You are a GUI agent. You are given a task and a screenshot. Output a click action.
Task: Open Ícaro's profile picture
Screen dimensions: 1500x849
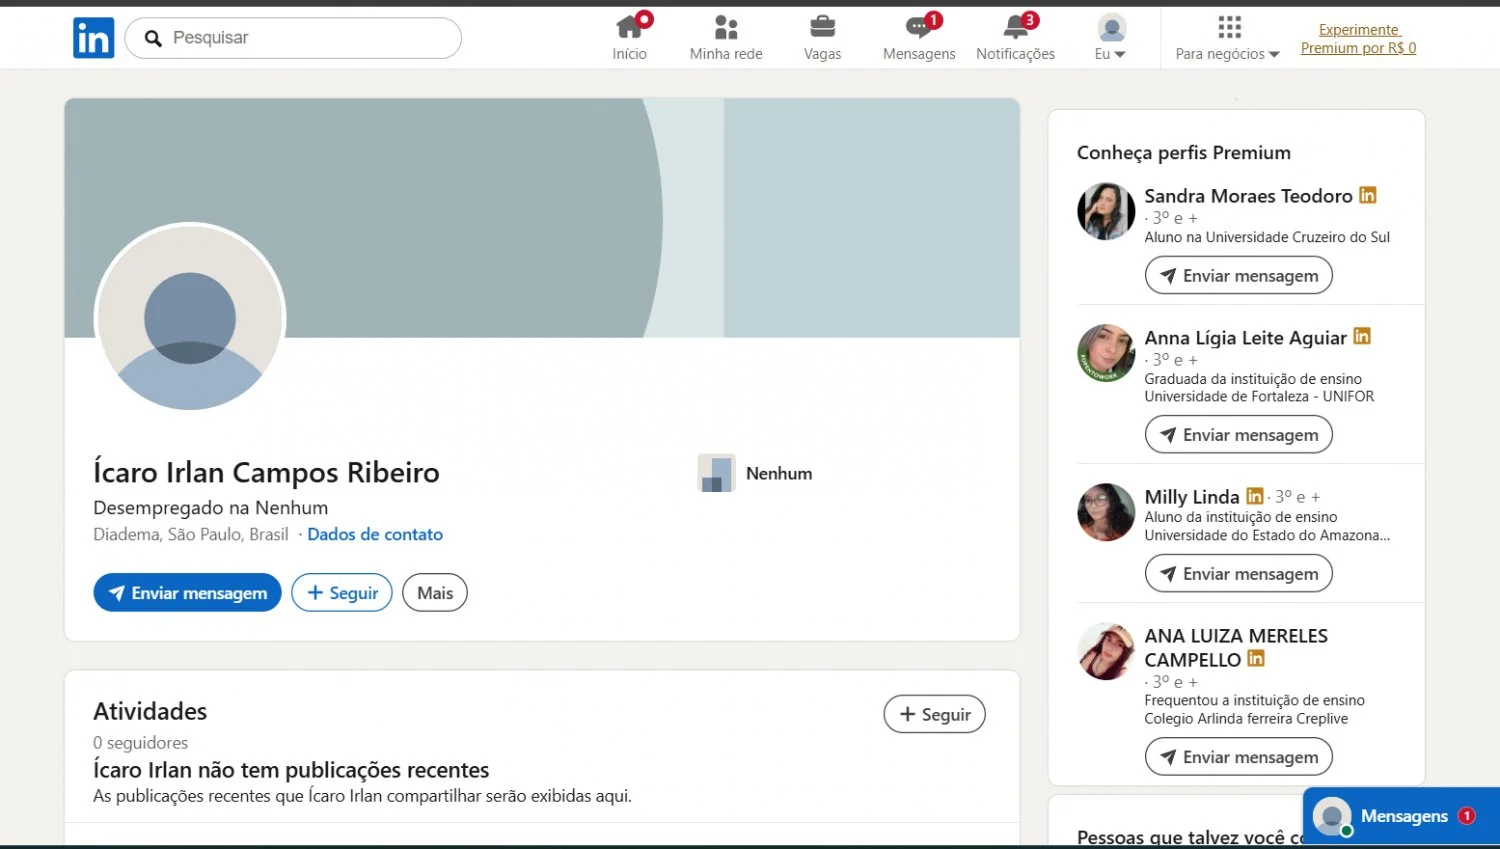[190, 318]
